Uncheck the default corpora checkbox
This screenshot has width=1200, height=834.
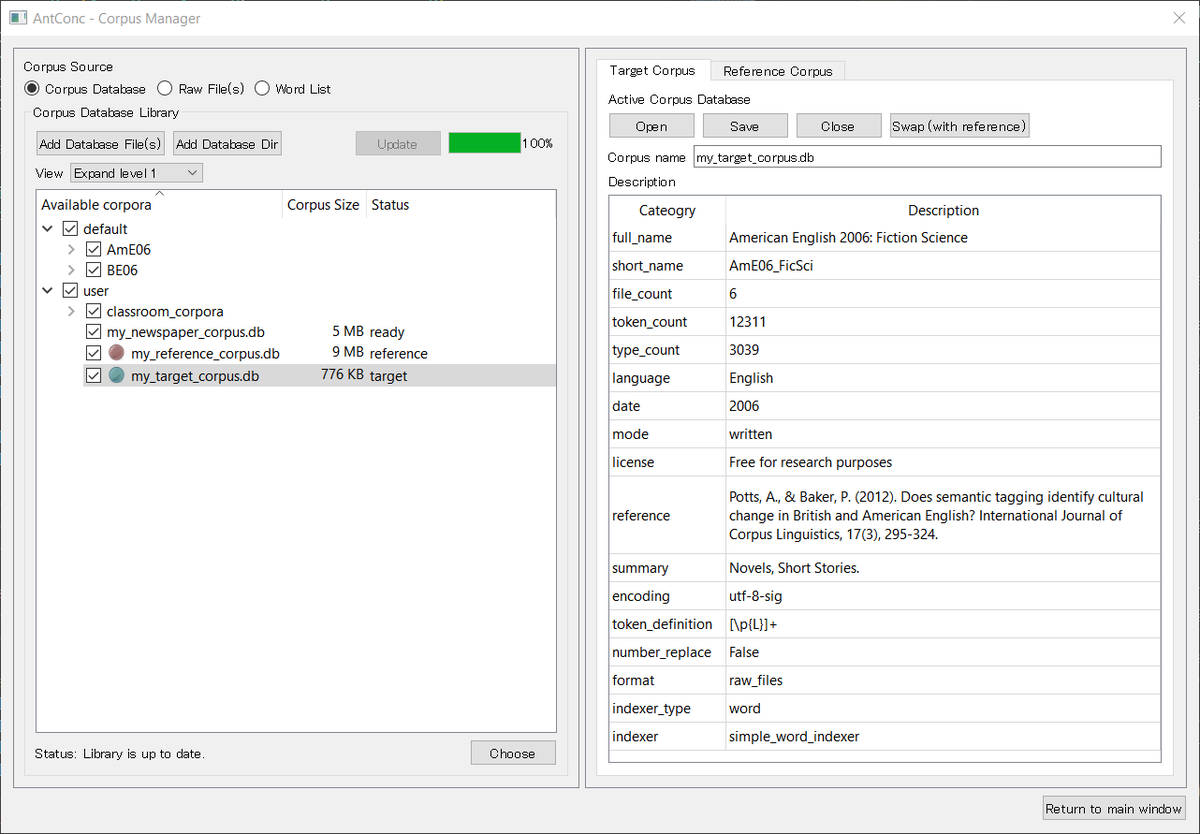click(70, 229)
